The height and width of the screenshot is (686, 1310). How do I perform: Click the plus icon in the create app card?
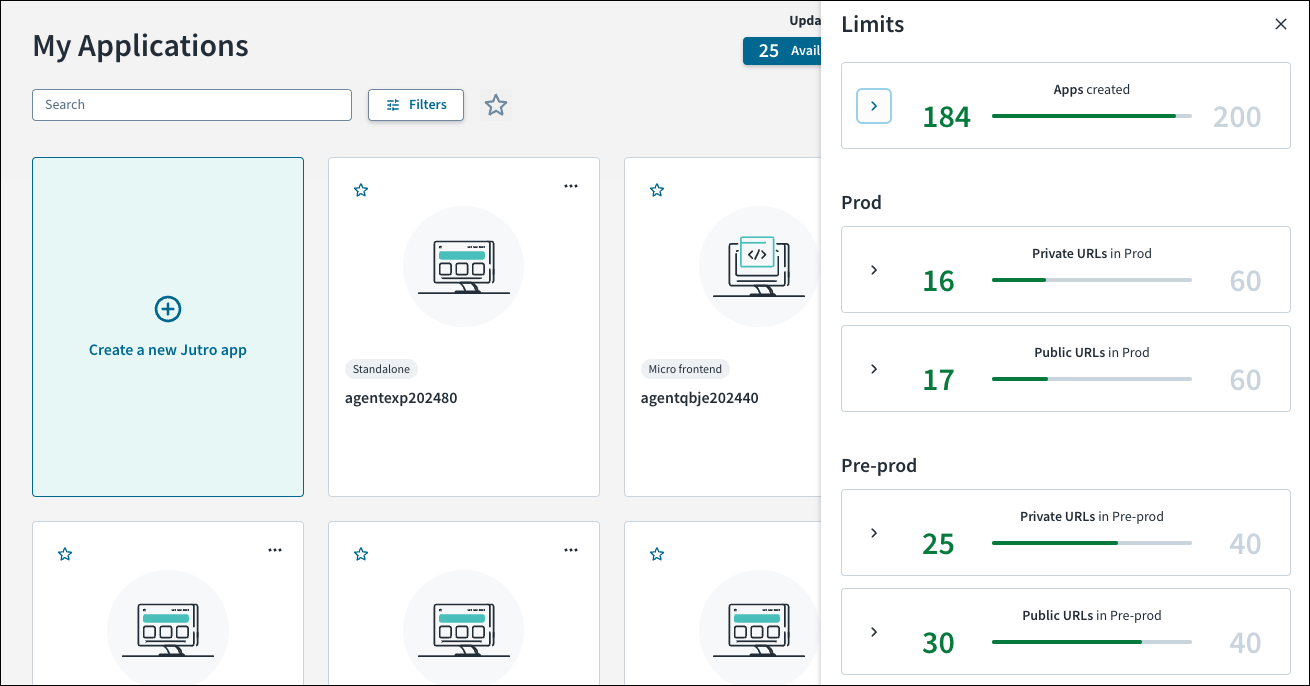pyautogui.click(x=168, y=309)
